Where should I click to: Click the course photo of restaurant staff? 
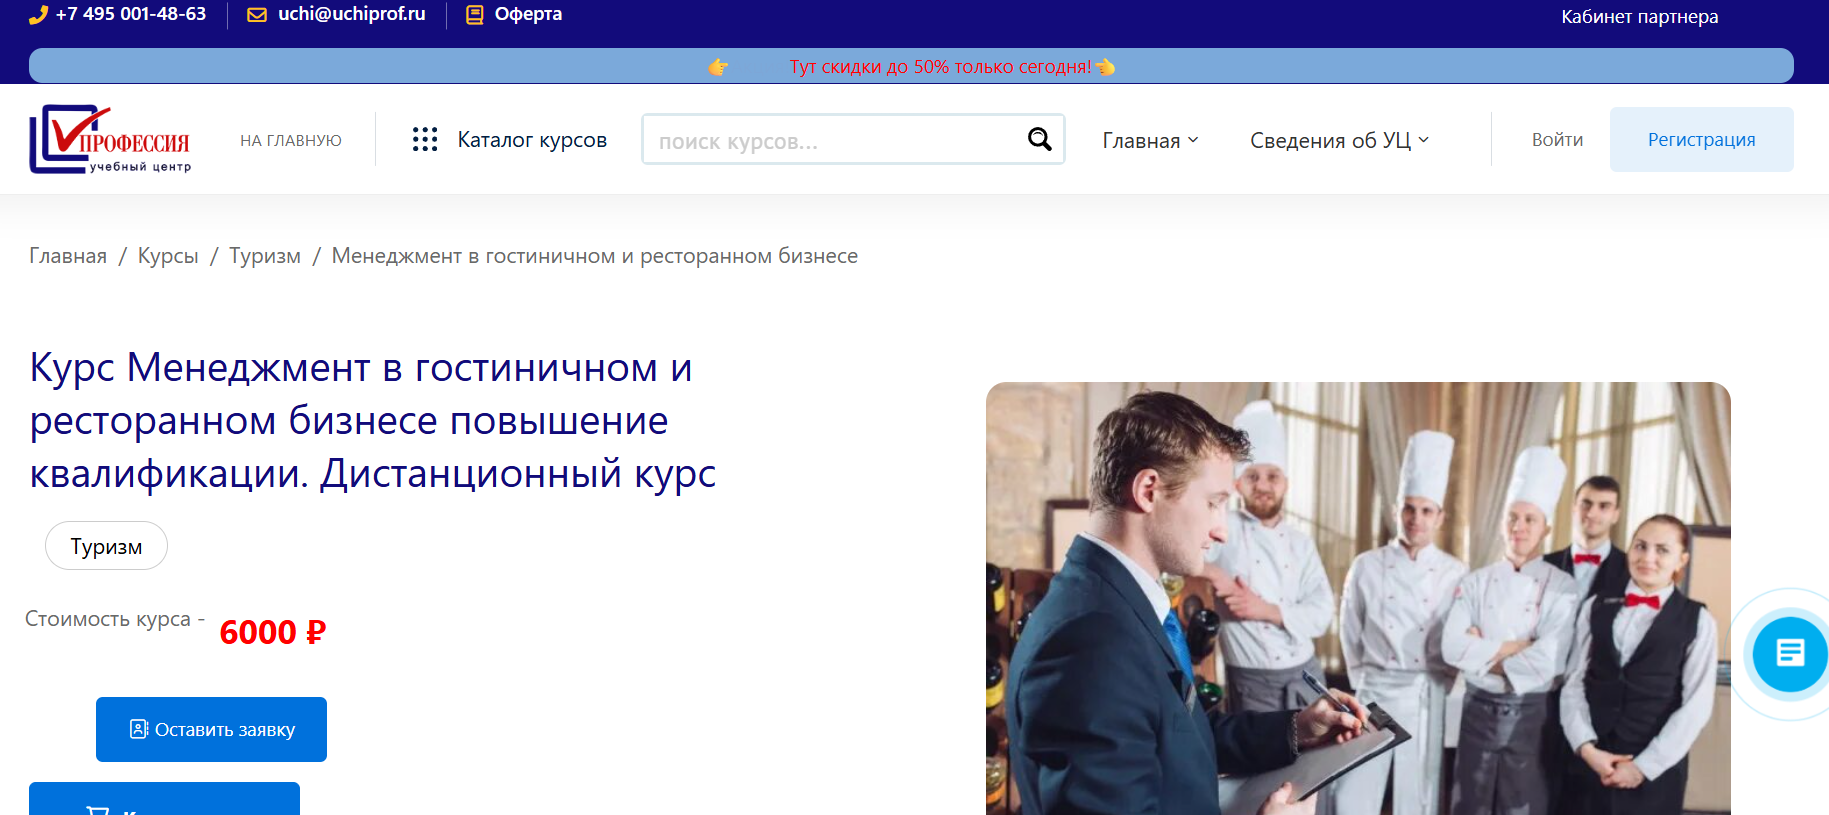pos(1357,600)
